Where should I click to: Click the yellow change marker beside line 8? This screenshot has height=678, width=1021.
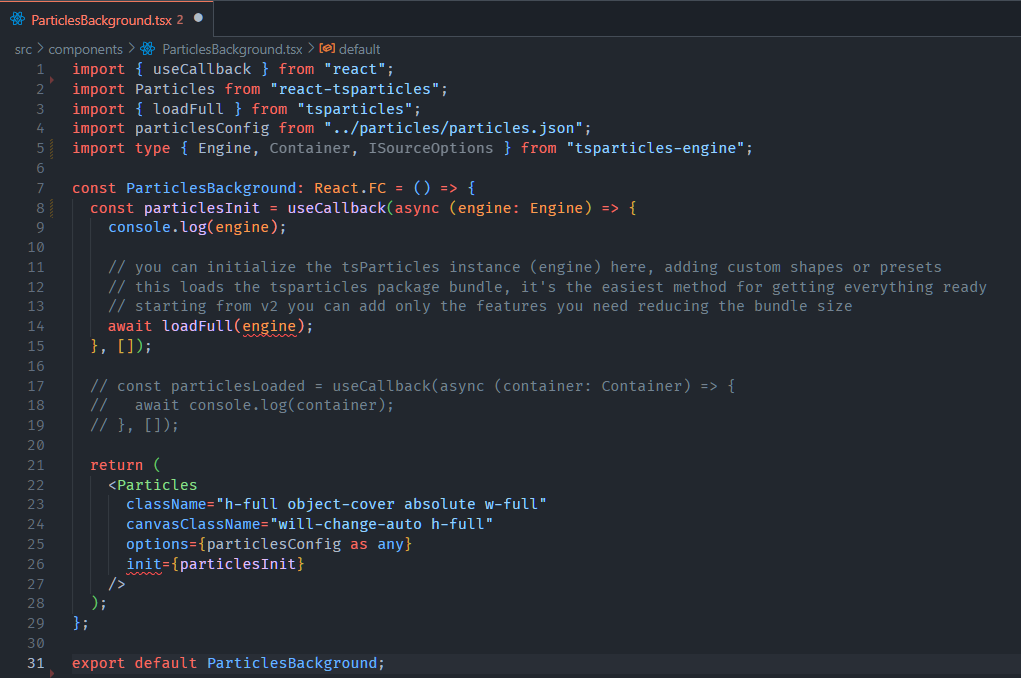[x=53, y=207]
